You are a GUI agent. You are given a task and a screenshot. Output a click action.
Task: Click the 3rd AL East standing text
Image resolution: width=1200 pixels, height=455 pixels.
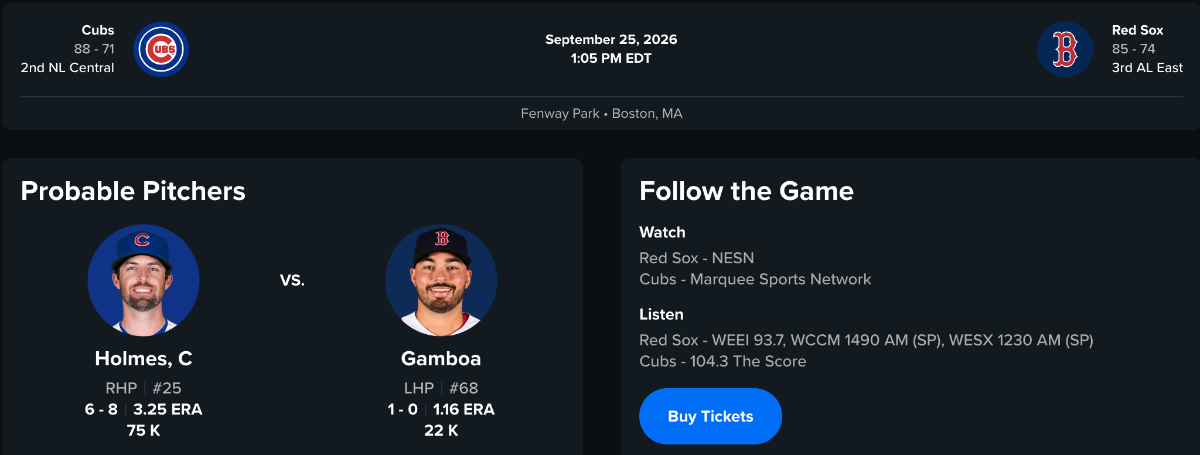tap(1147, 68)
